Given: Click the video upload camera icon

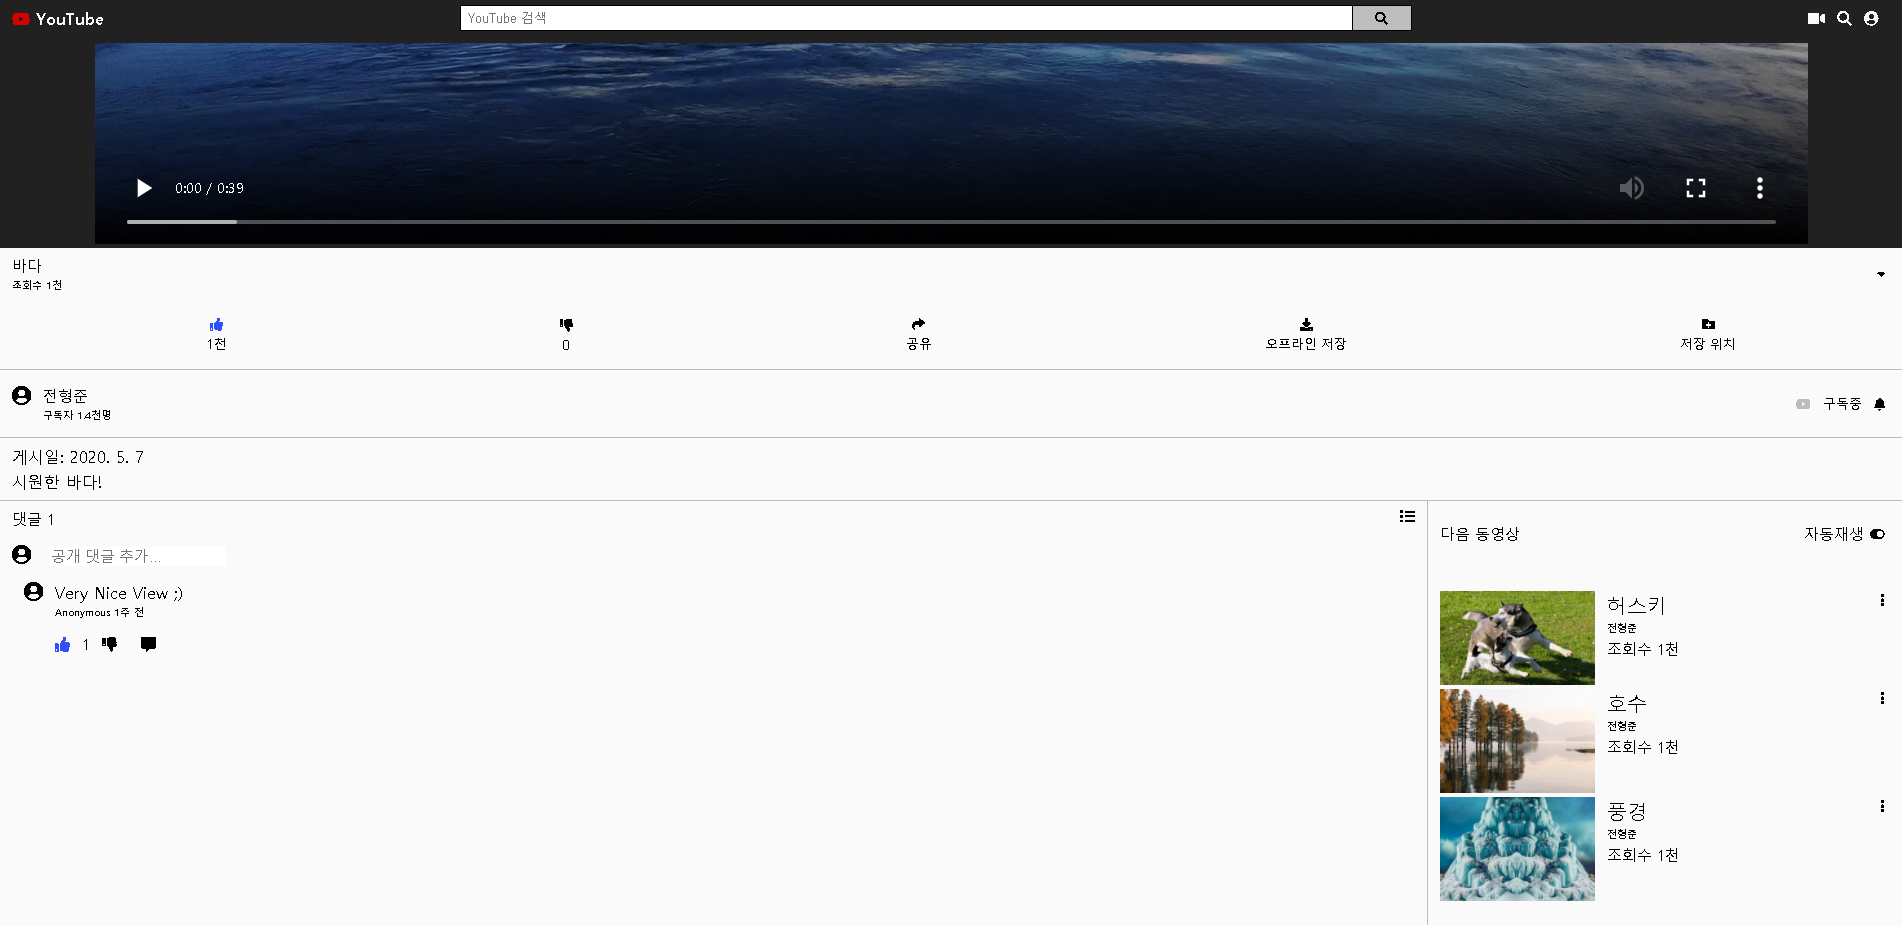Looking at the screenshot, I should 1815,18.
